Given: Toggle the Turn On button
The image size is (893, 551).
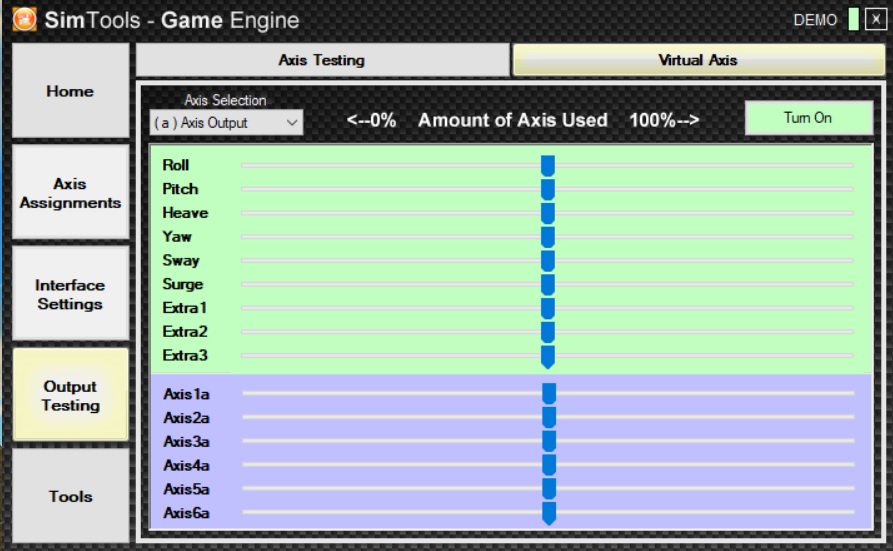Looking at the screenshot, I should click(807, 118).
